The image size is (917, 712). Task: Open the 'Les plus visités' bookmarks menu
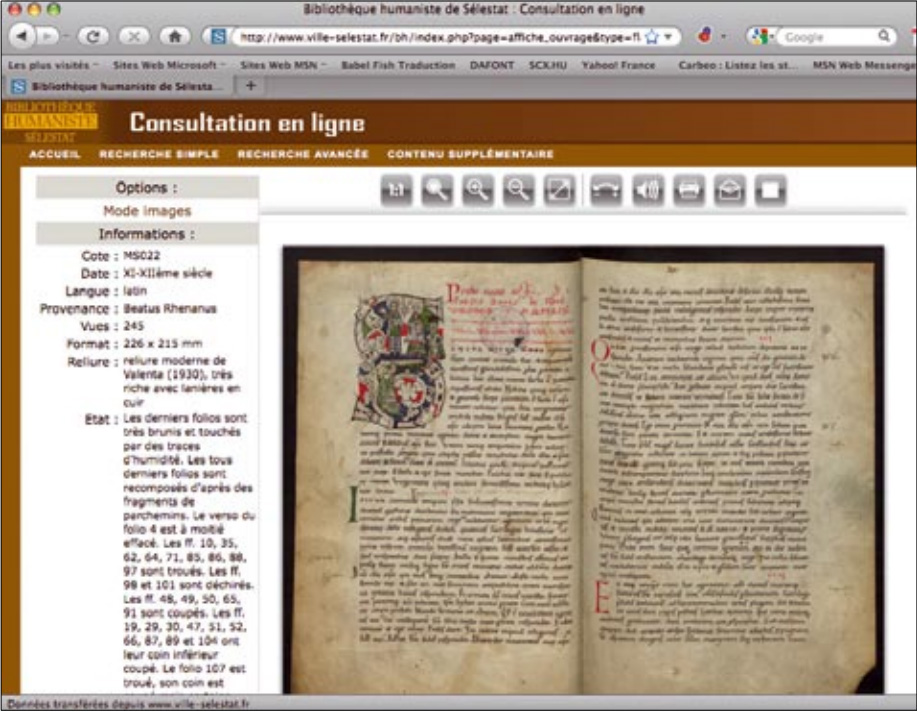[x=53, y=65]
